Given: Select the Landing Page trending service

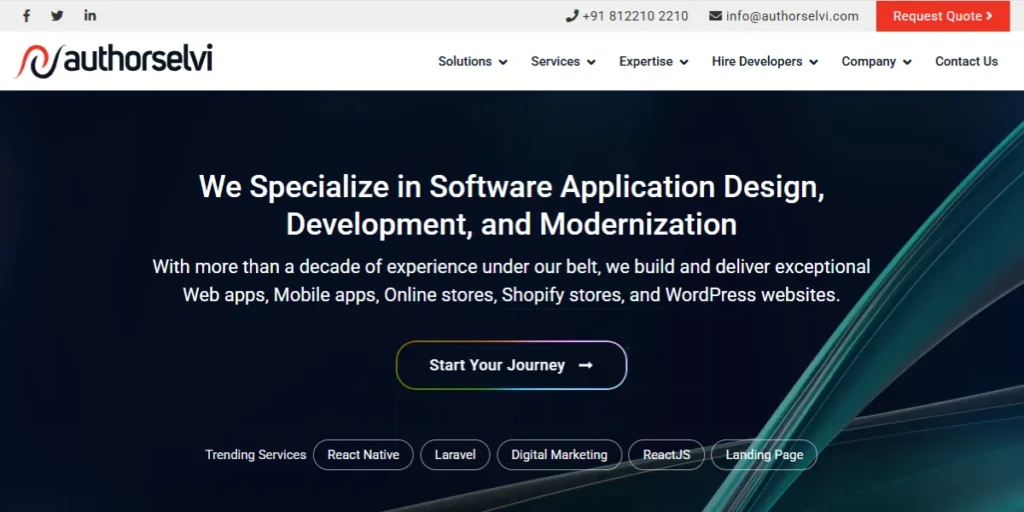Looking at the screenshot, I should coord(764,455).
